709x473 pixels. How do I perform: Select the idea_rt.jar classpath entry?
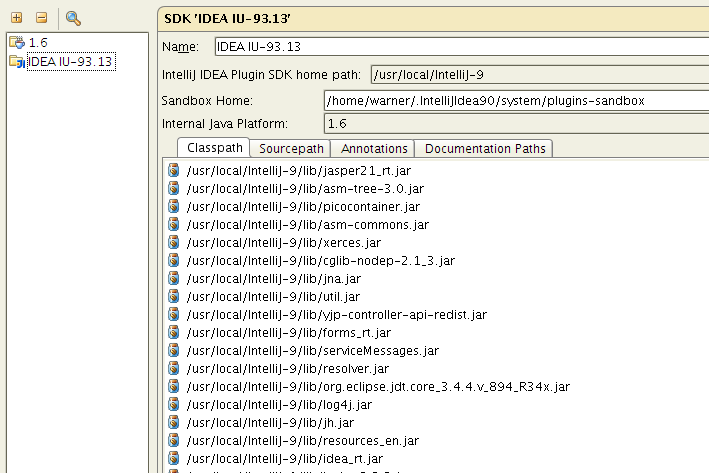point(285,459)
